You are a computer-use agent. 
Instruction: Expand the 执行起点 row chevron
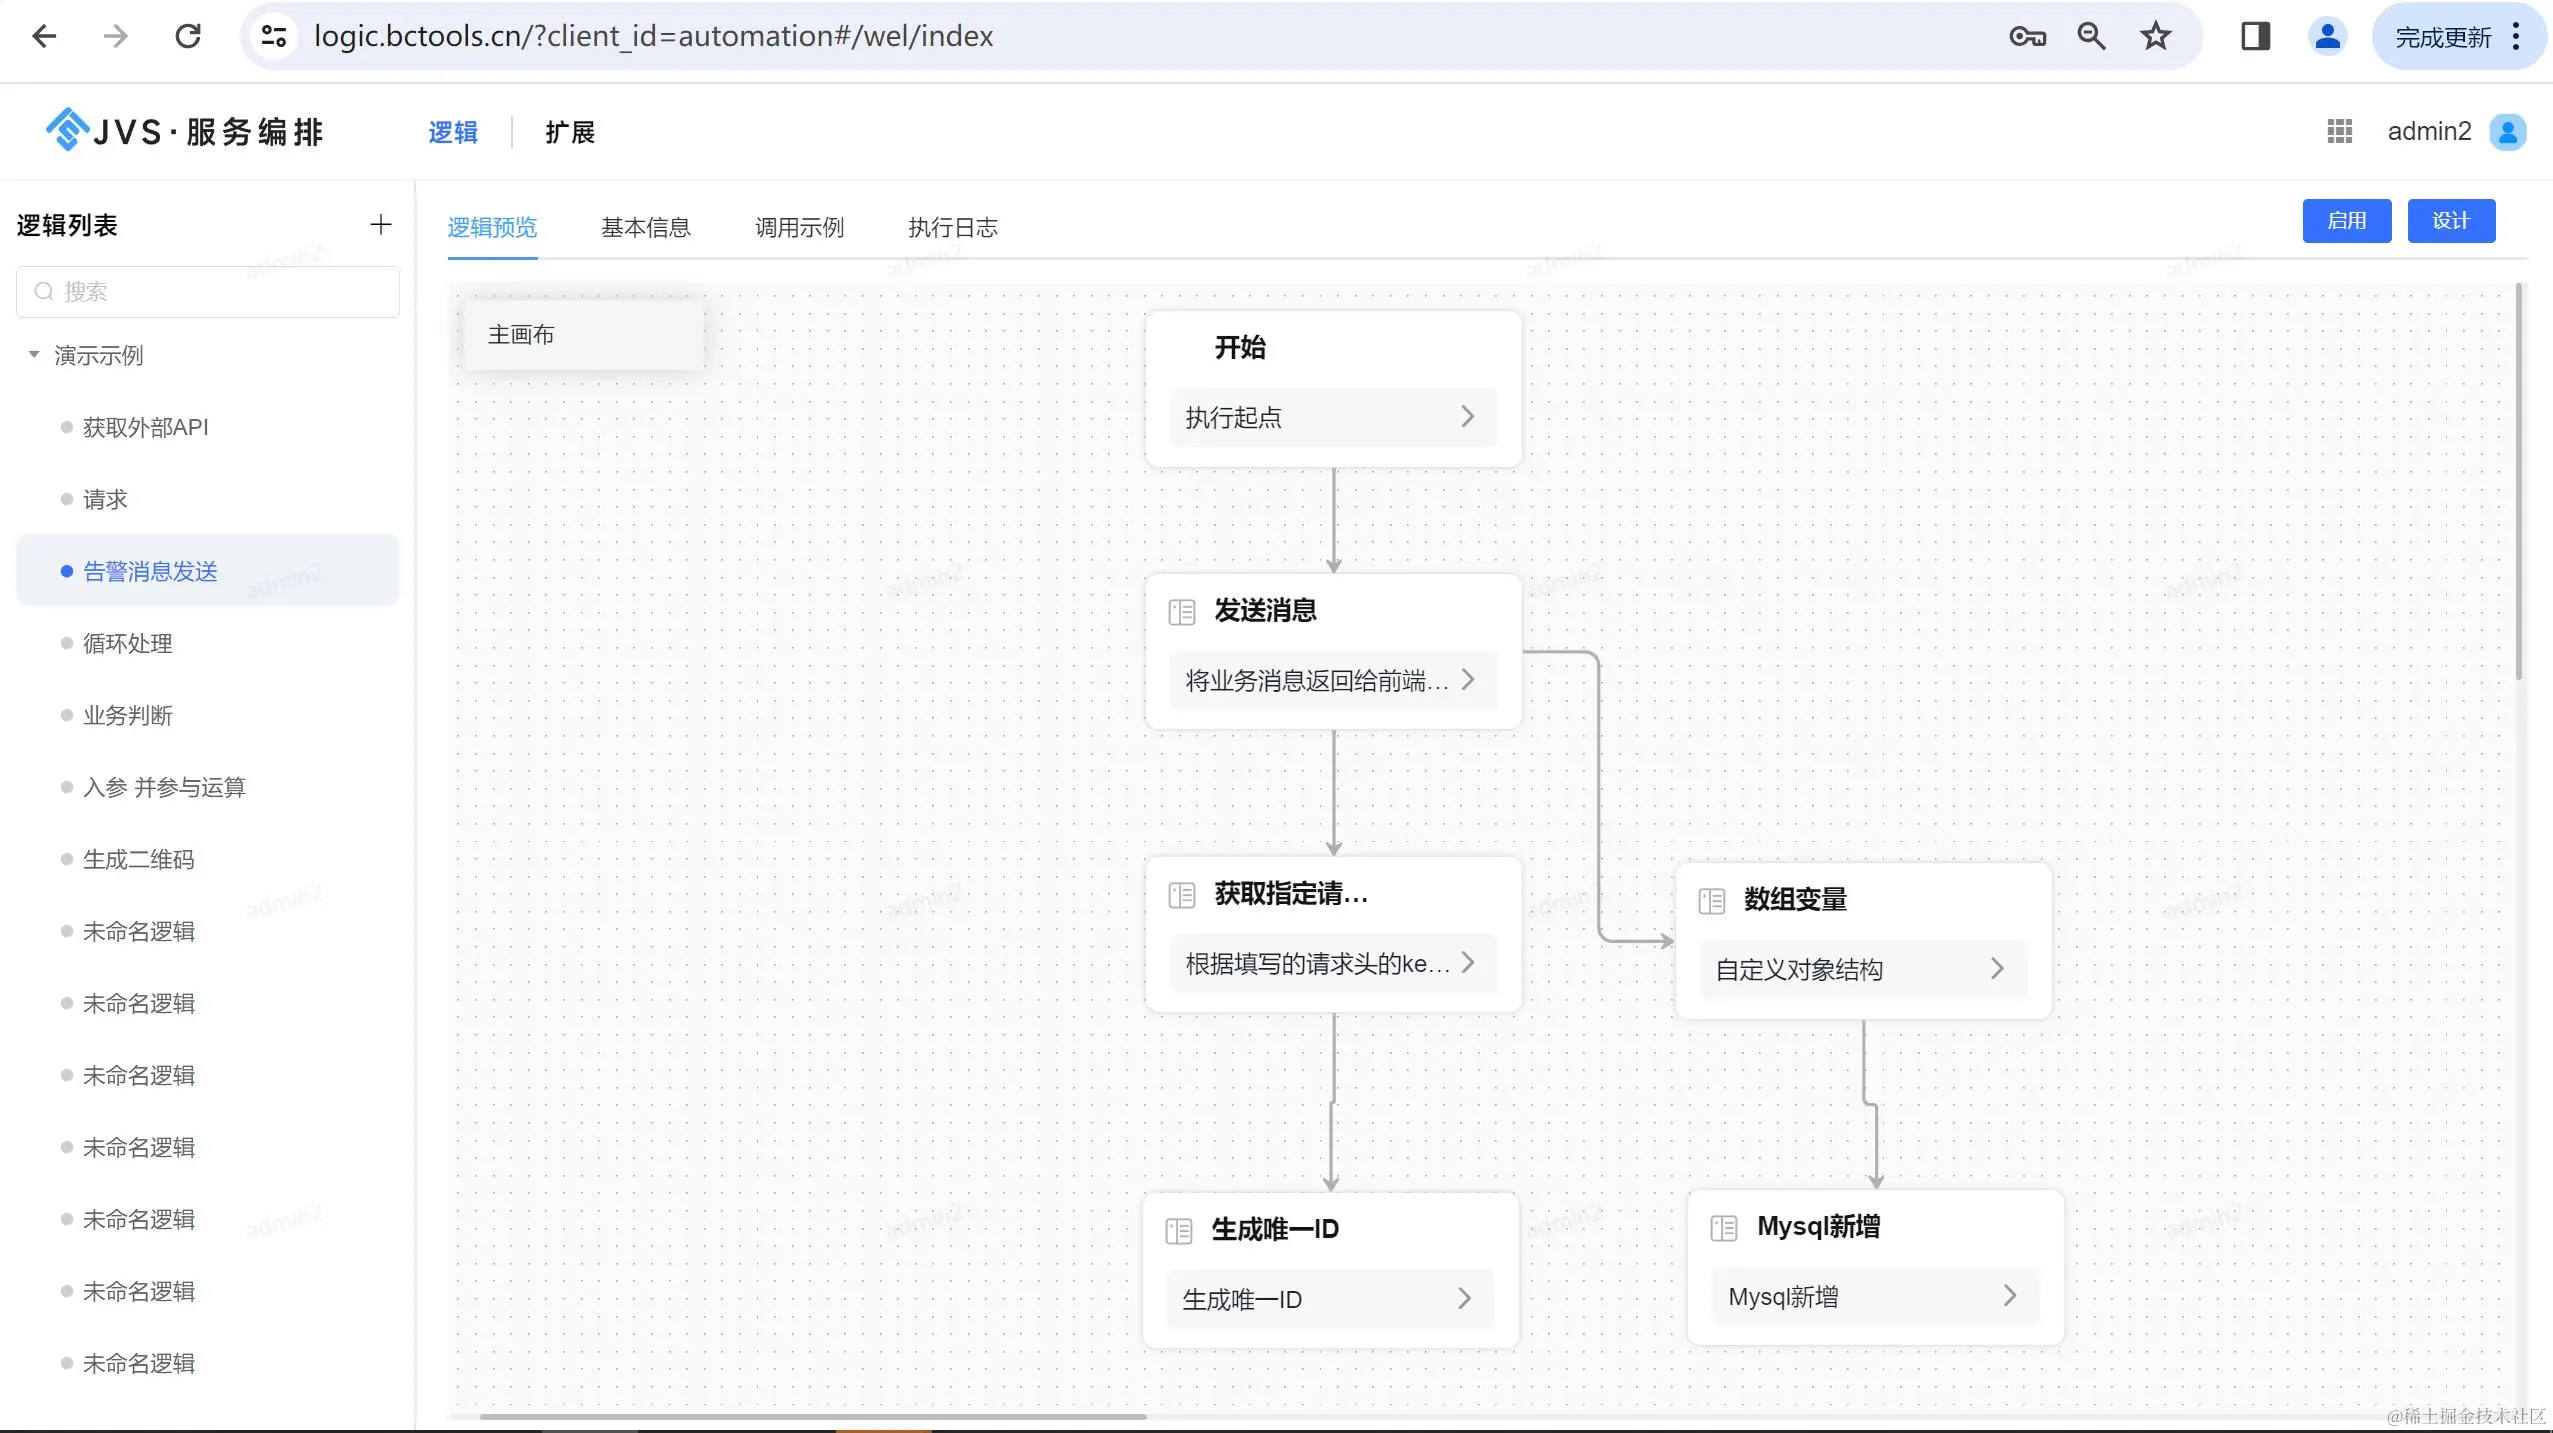tap(1467, 417)
